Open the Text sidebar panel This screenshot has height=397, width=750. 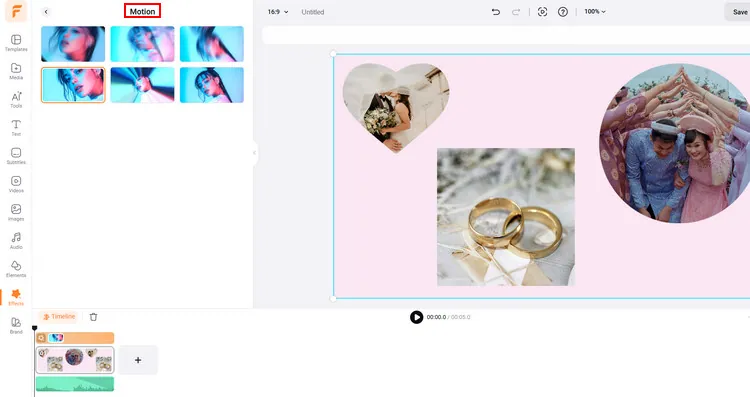tap(16, 128)
